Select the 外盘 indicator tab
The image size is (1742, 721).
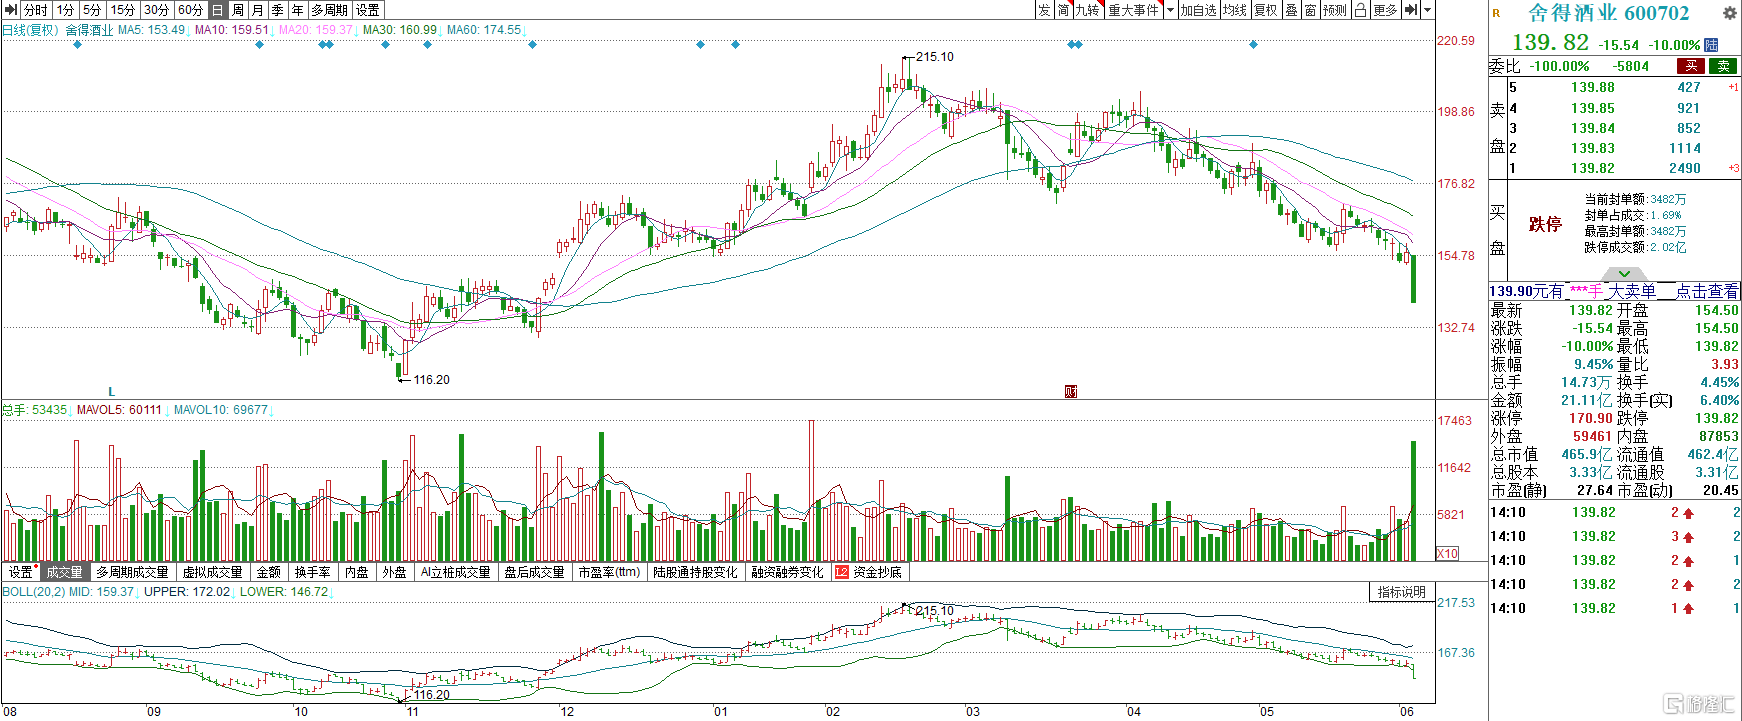(395, 572)
